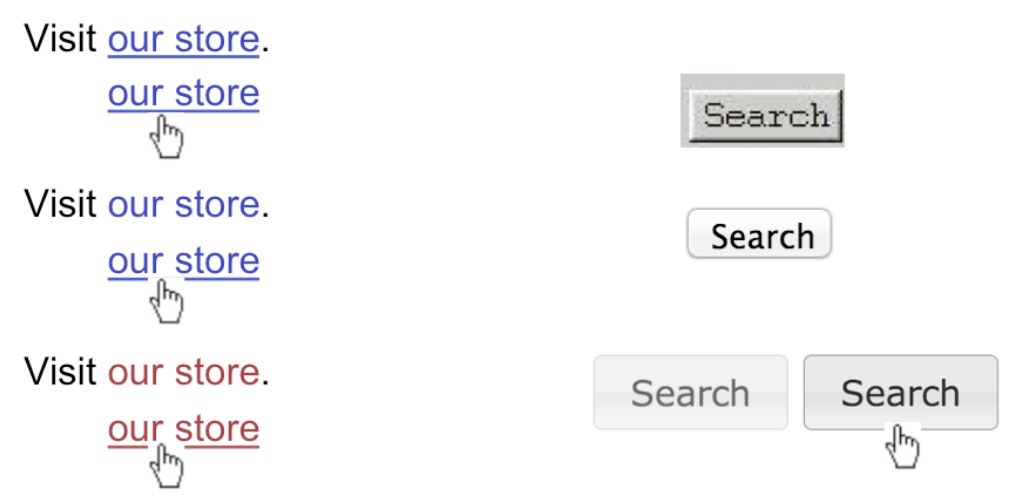
Task: Click the hand cursor under the red underlined link
Action: coord(167,466)
